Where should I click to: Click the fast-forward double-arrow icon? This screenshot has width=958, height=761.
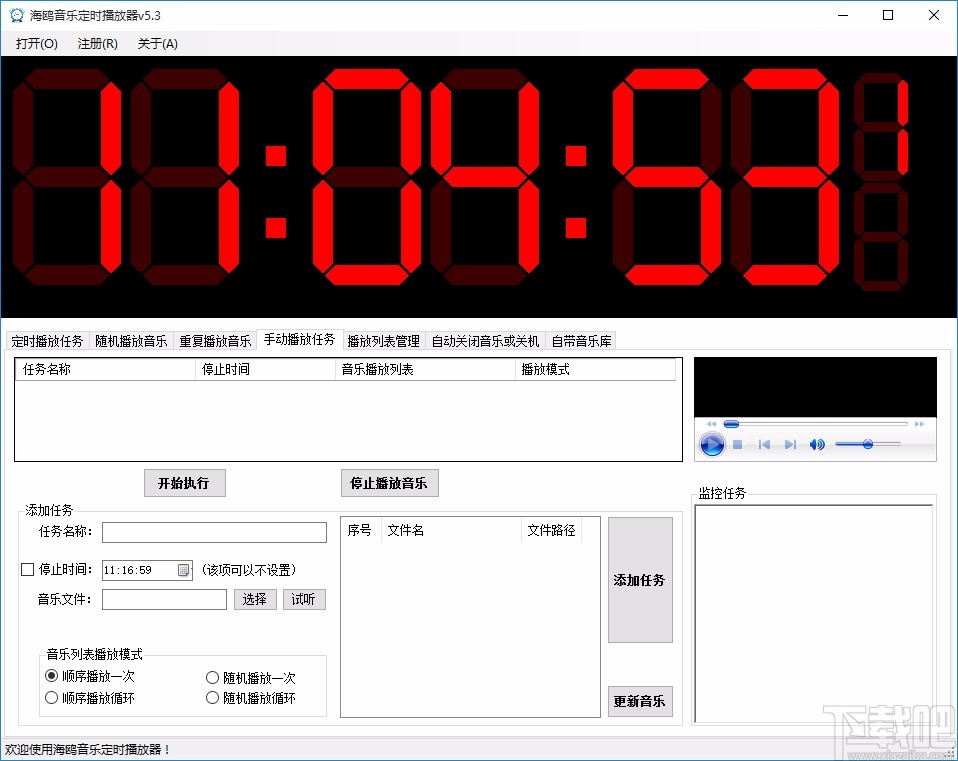coord(918,424)
